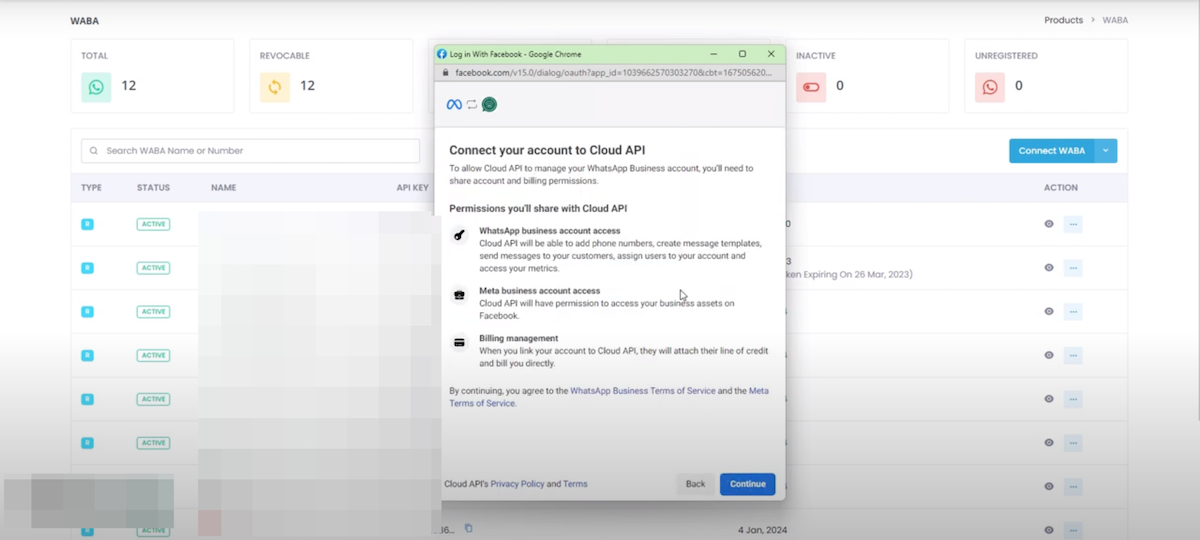This screenshot has height=540, width=1200.
Task: Open the more-actions menu in sixth table row
Action: [1073, 442]
